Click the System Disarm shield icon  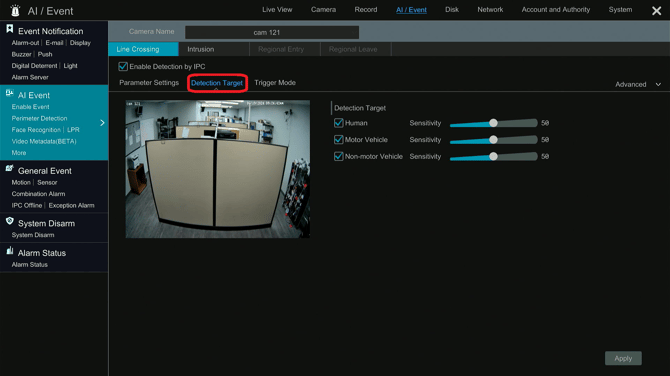tap(9, 221)
